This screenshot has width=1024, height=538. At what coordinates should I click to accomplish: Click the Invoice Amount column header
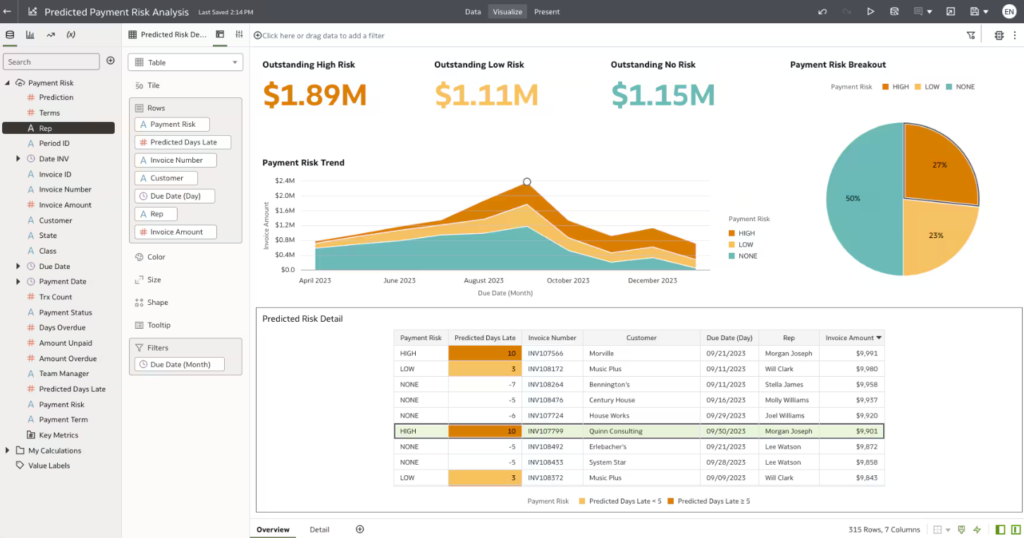coord(850,338)
